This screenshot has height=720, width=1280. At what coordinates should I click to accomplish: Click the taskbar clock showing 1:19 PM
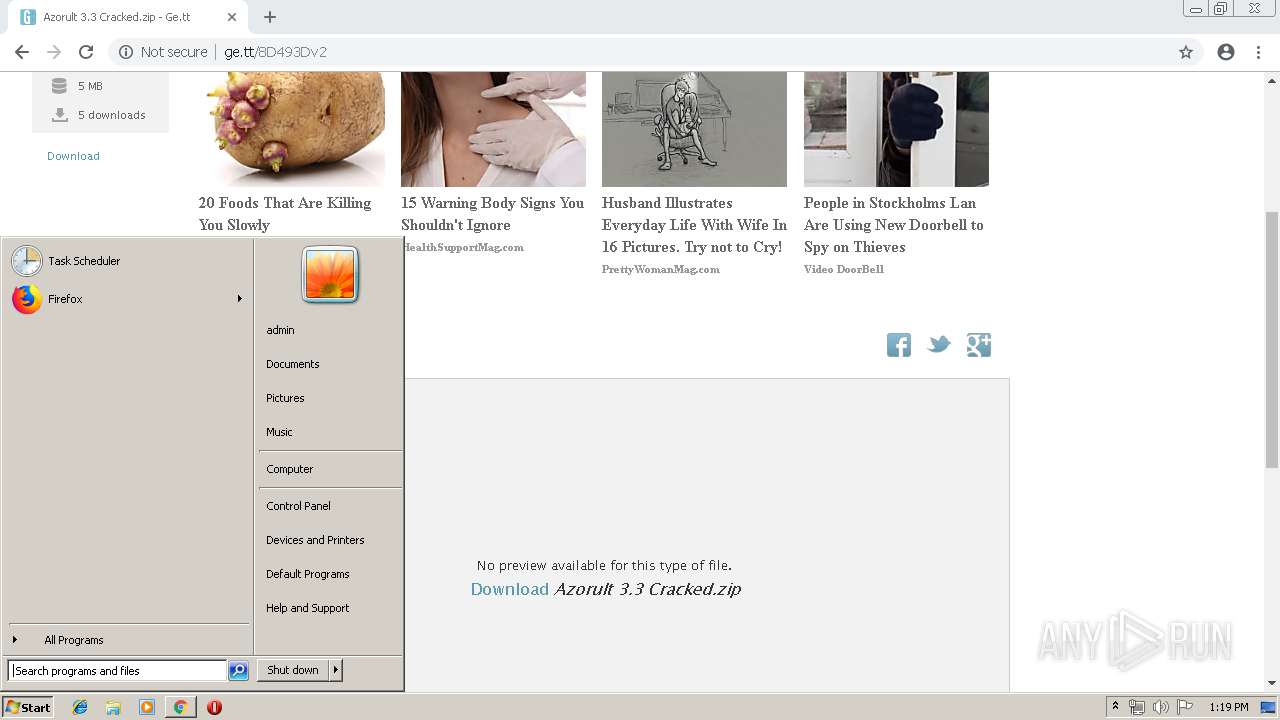(1228, 707)
